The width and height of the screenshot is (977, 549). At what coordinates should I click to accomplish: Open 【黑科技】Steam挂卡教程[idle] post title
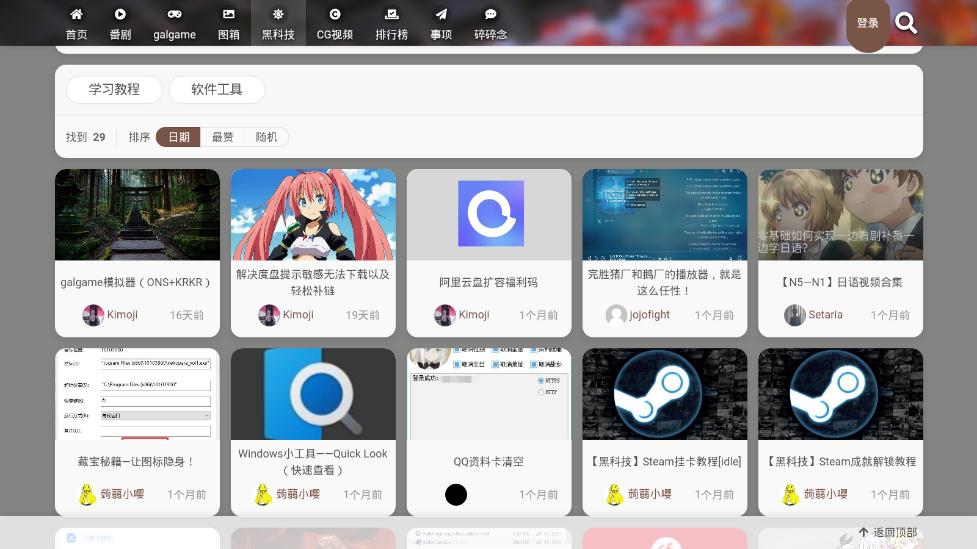pos(665,462)
